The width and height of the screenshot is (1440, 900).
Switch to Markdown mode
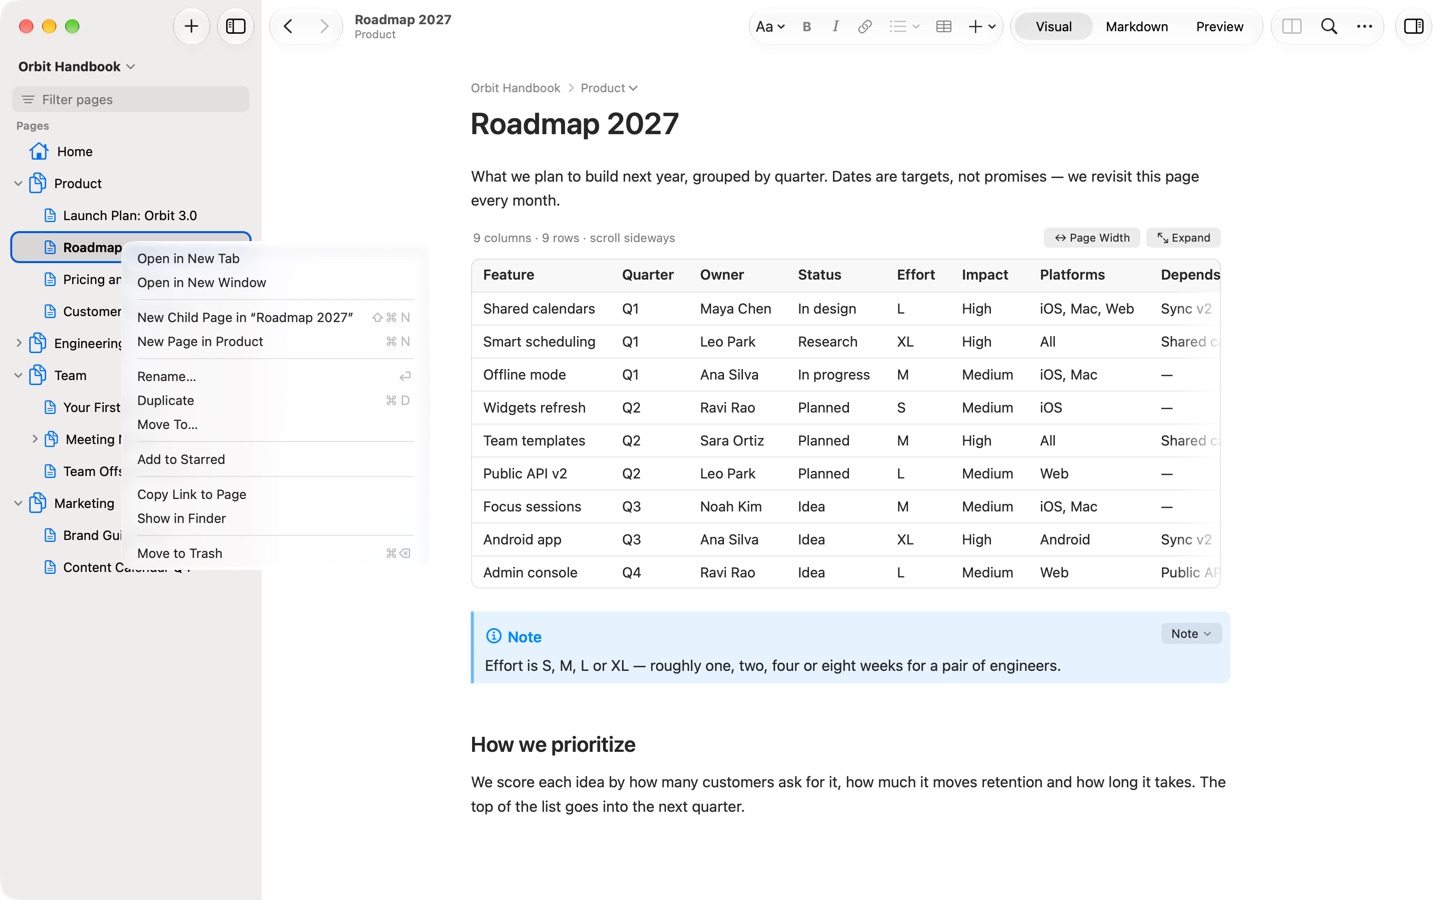(1137, 27)
